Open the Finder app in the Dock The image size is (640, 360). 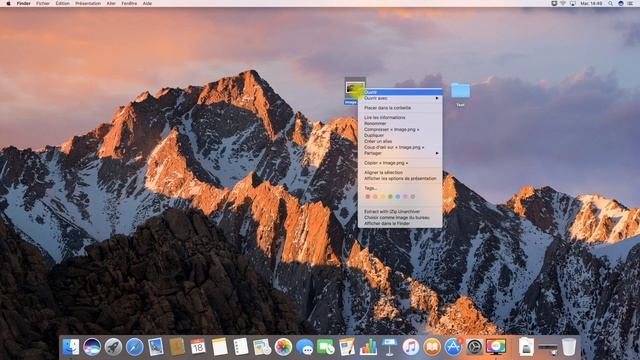point(71,347)
